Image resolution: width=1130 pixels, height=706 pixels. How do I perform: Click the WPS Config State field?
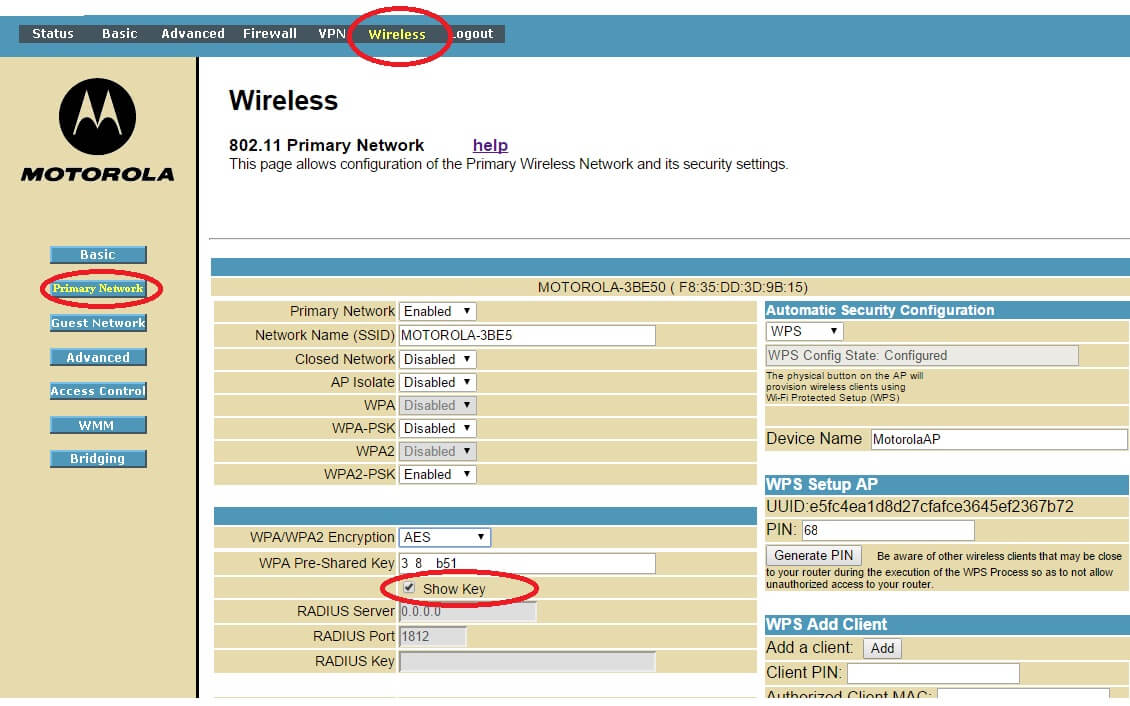pyautogui.click(x=922, y=355)
